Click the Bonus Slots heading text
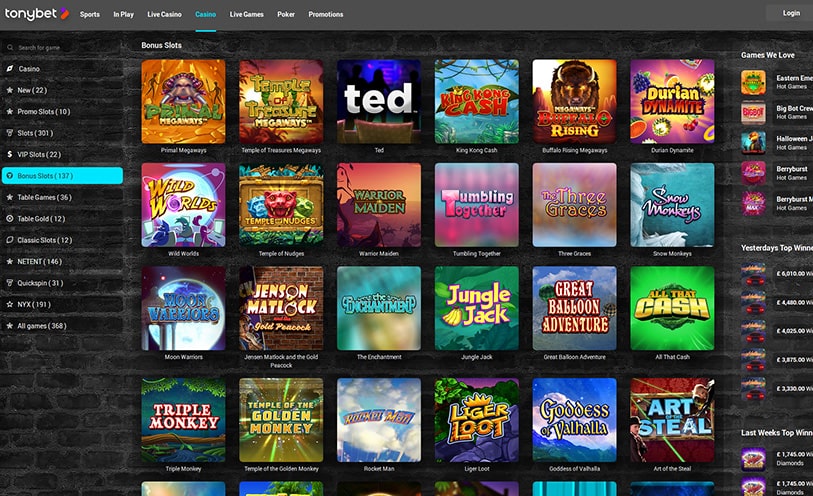 161,45
